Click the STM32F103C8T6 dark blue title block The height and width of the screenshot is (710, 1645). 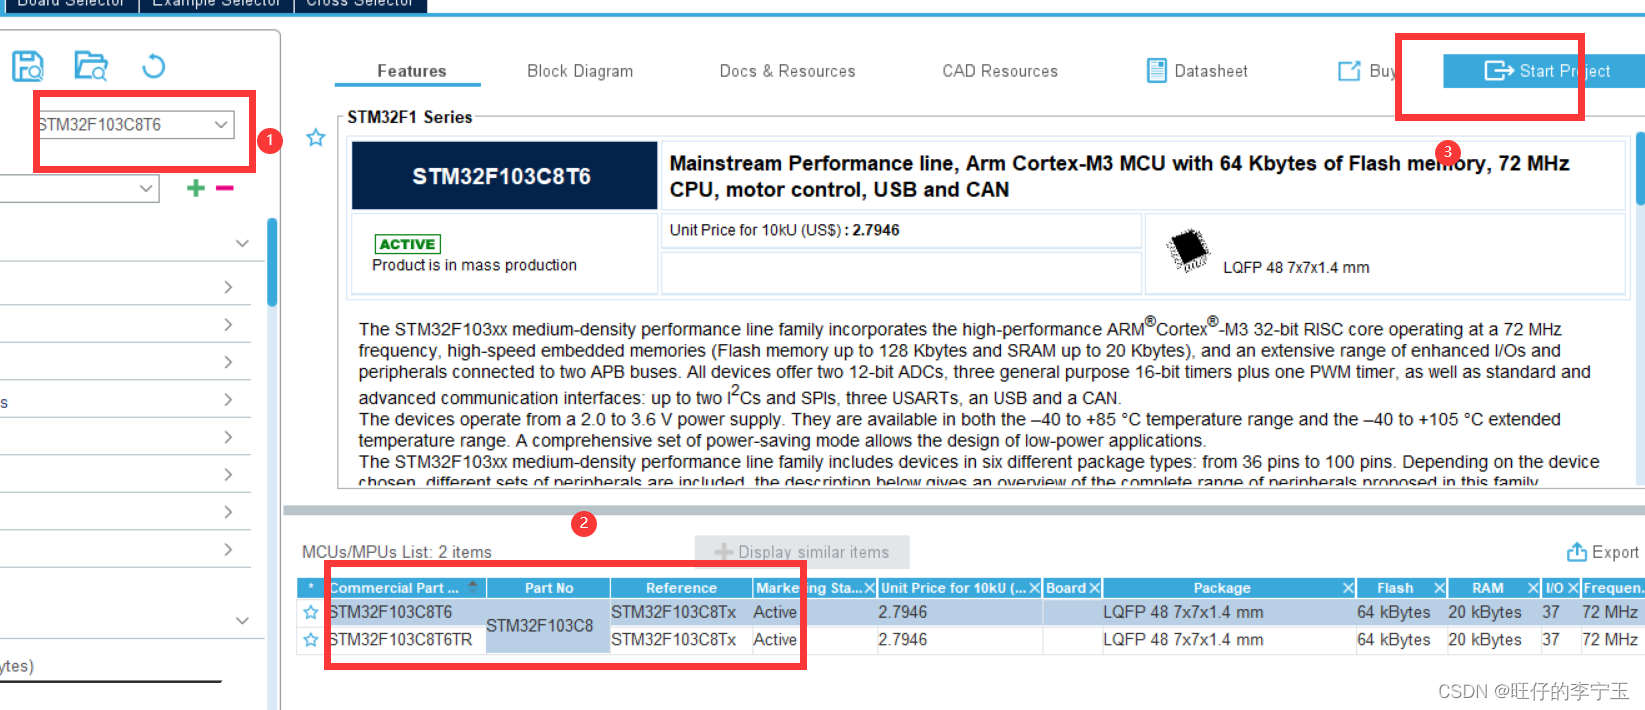504,176
